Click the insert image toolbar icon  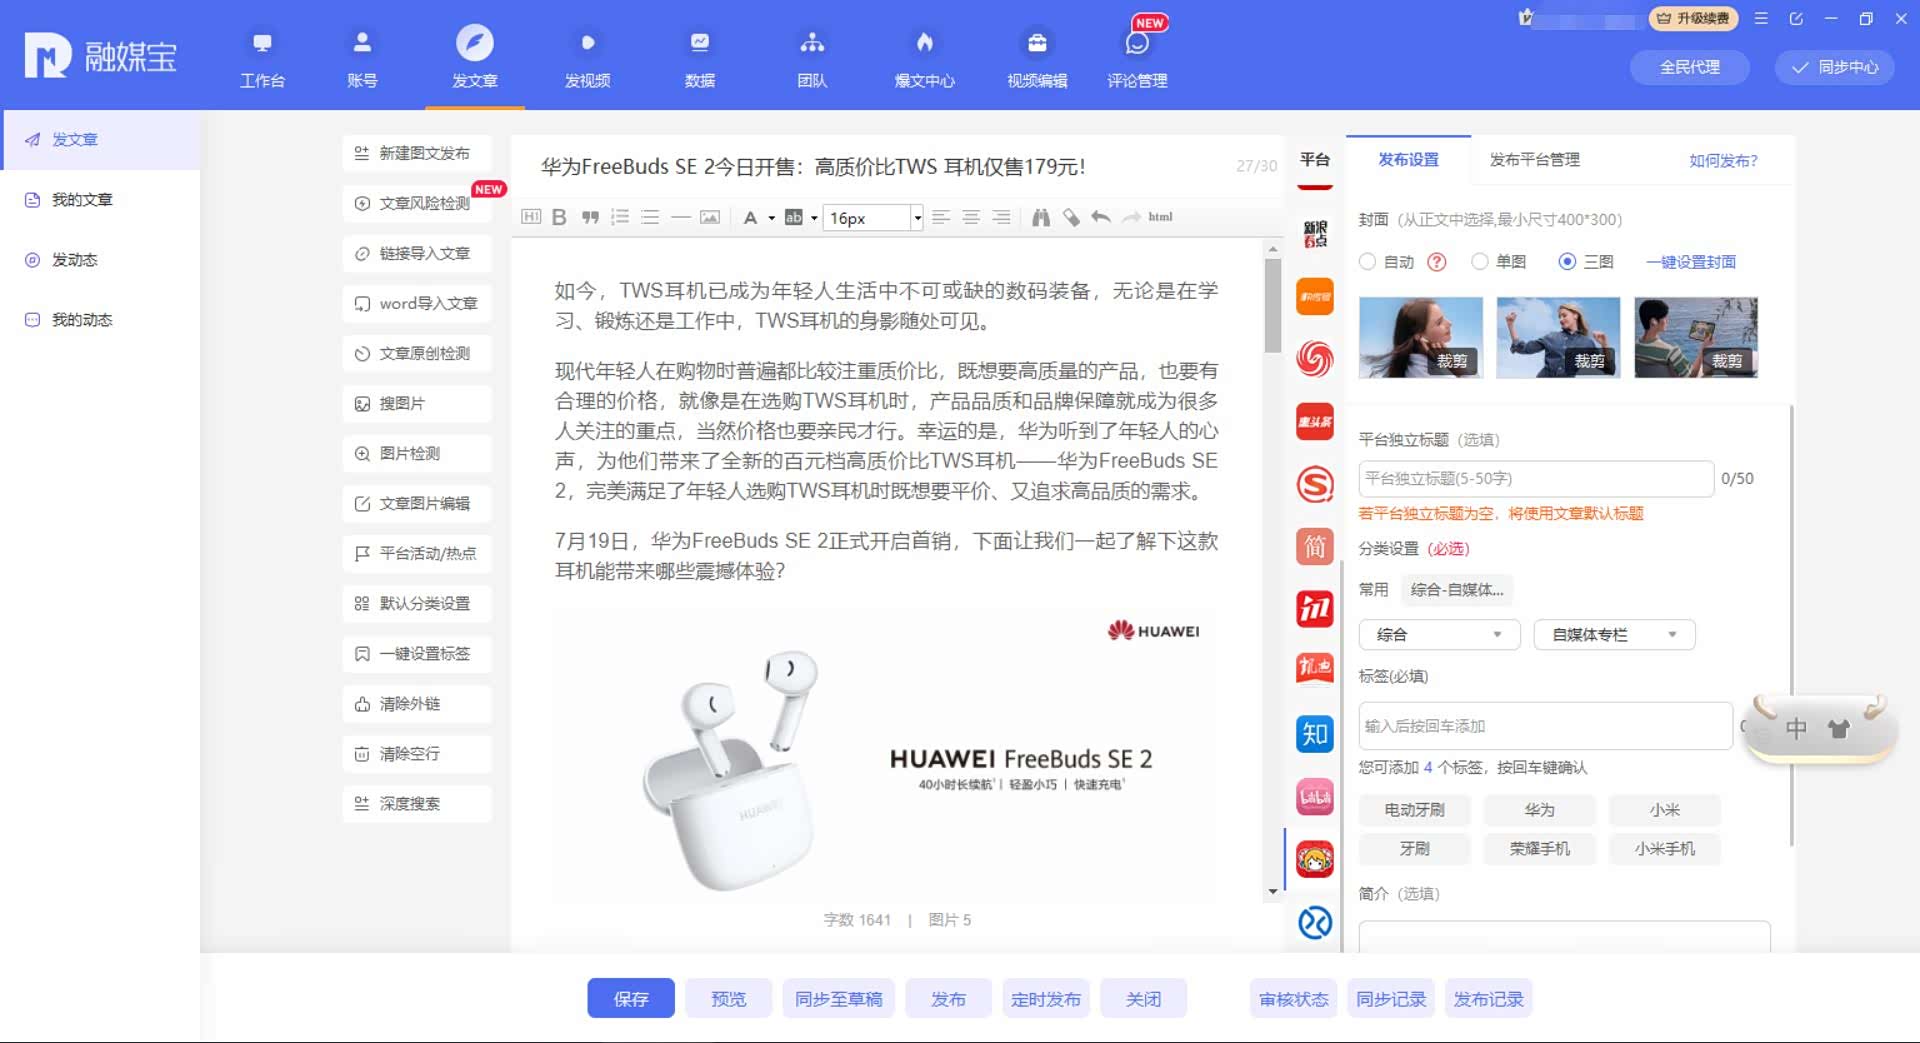pyautogui.click(x=709, y=217)
